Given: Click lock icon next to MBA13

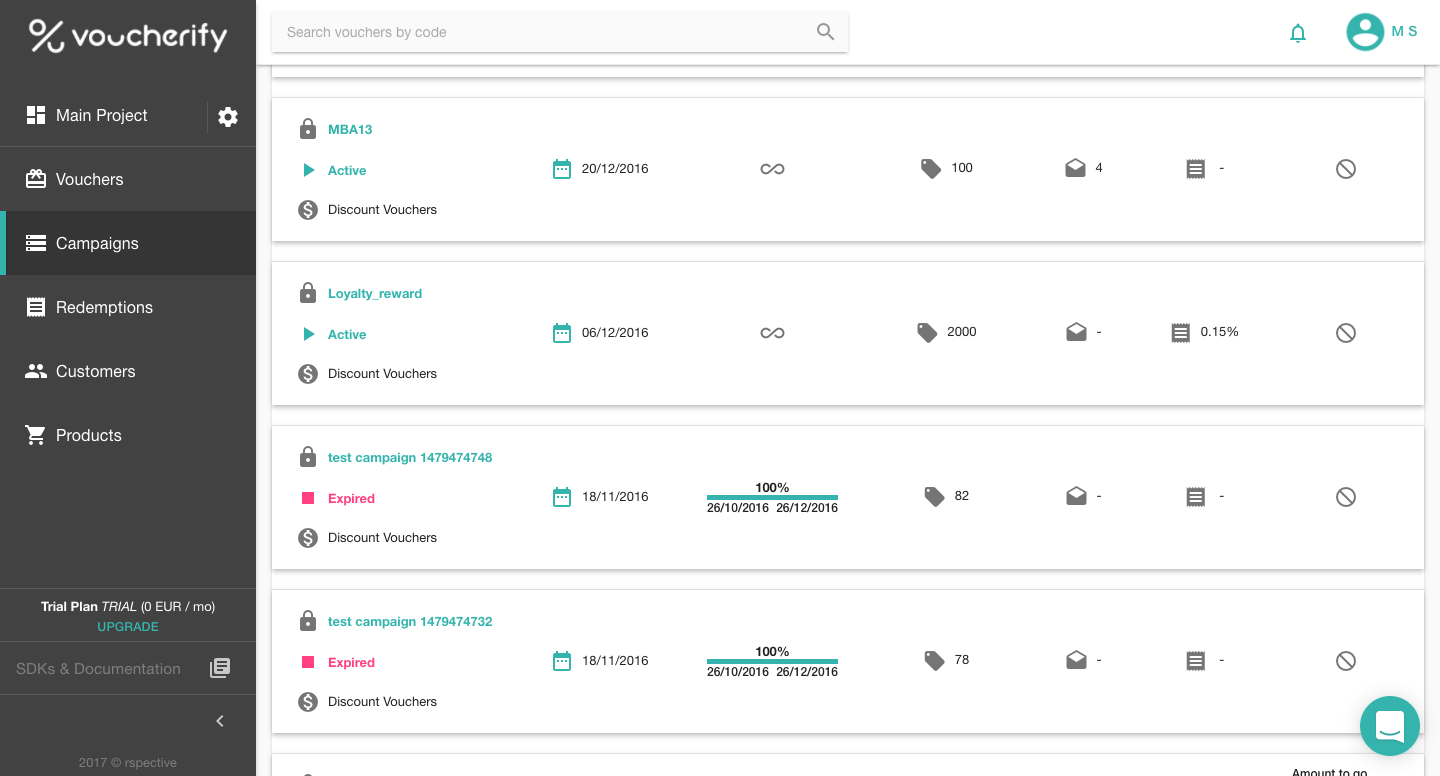Looking at the screenshot, I should coord(308,130).
